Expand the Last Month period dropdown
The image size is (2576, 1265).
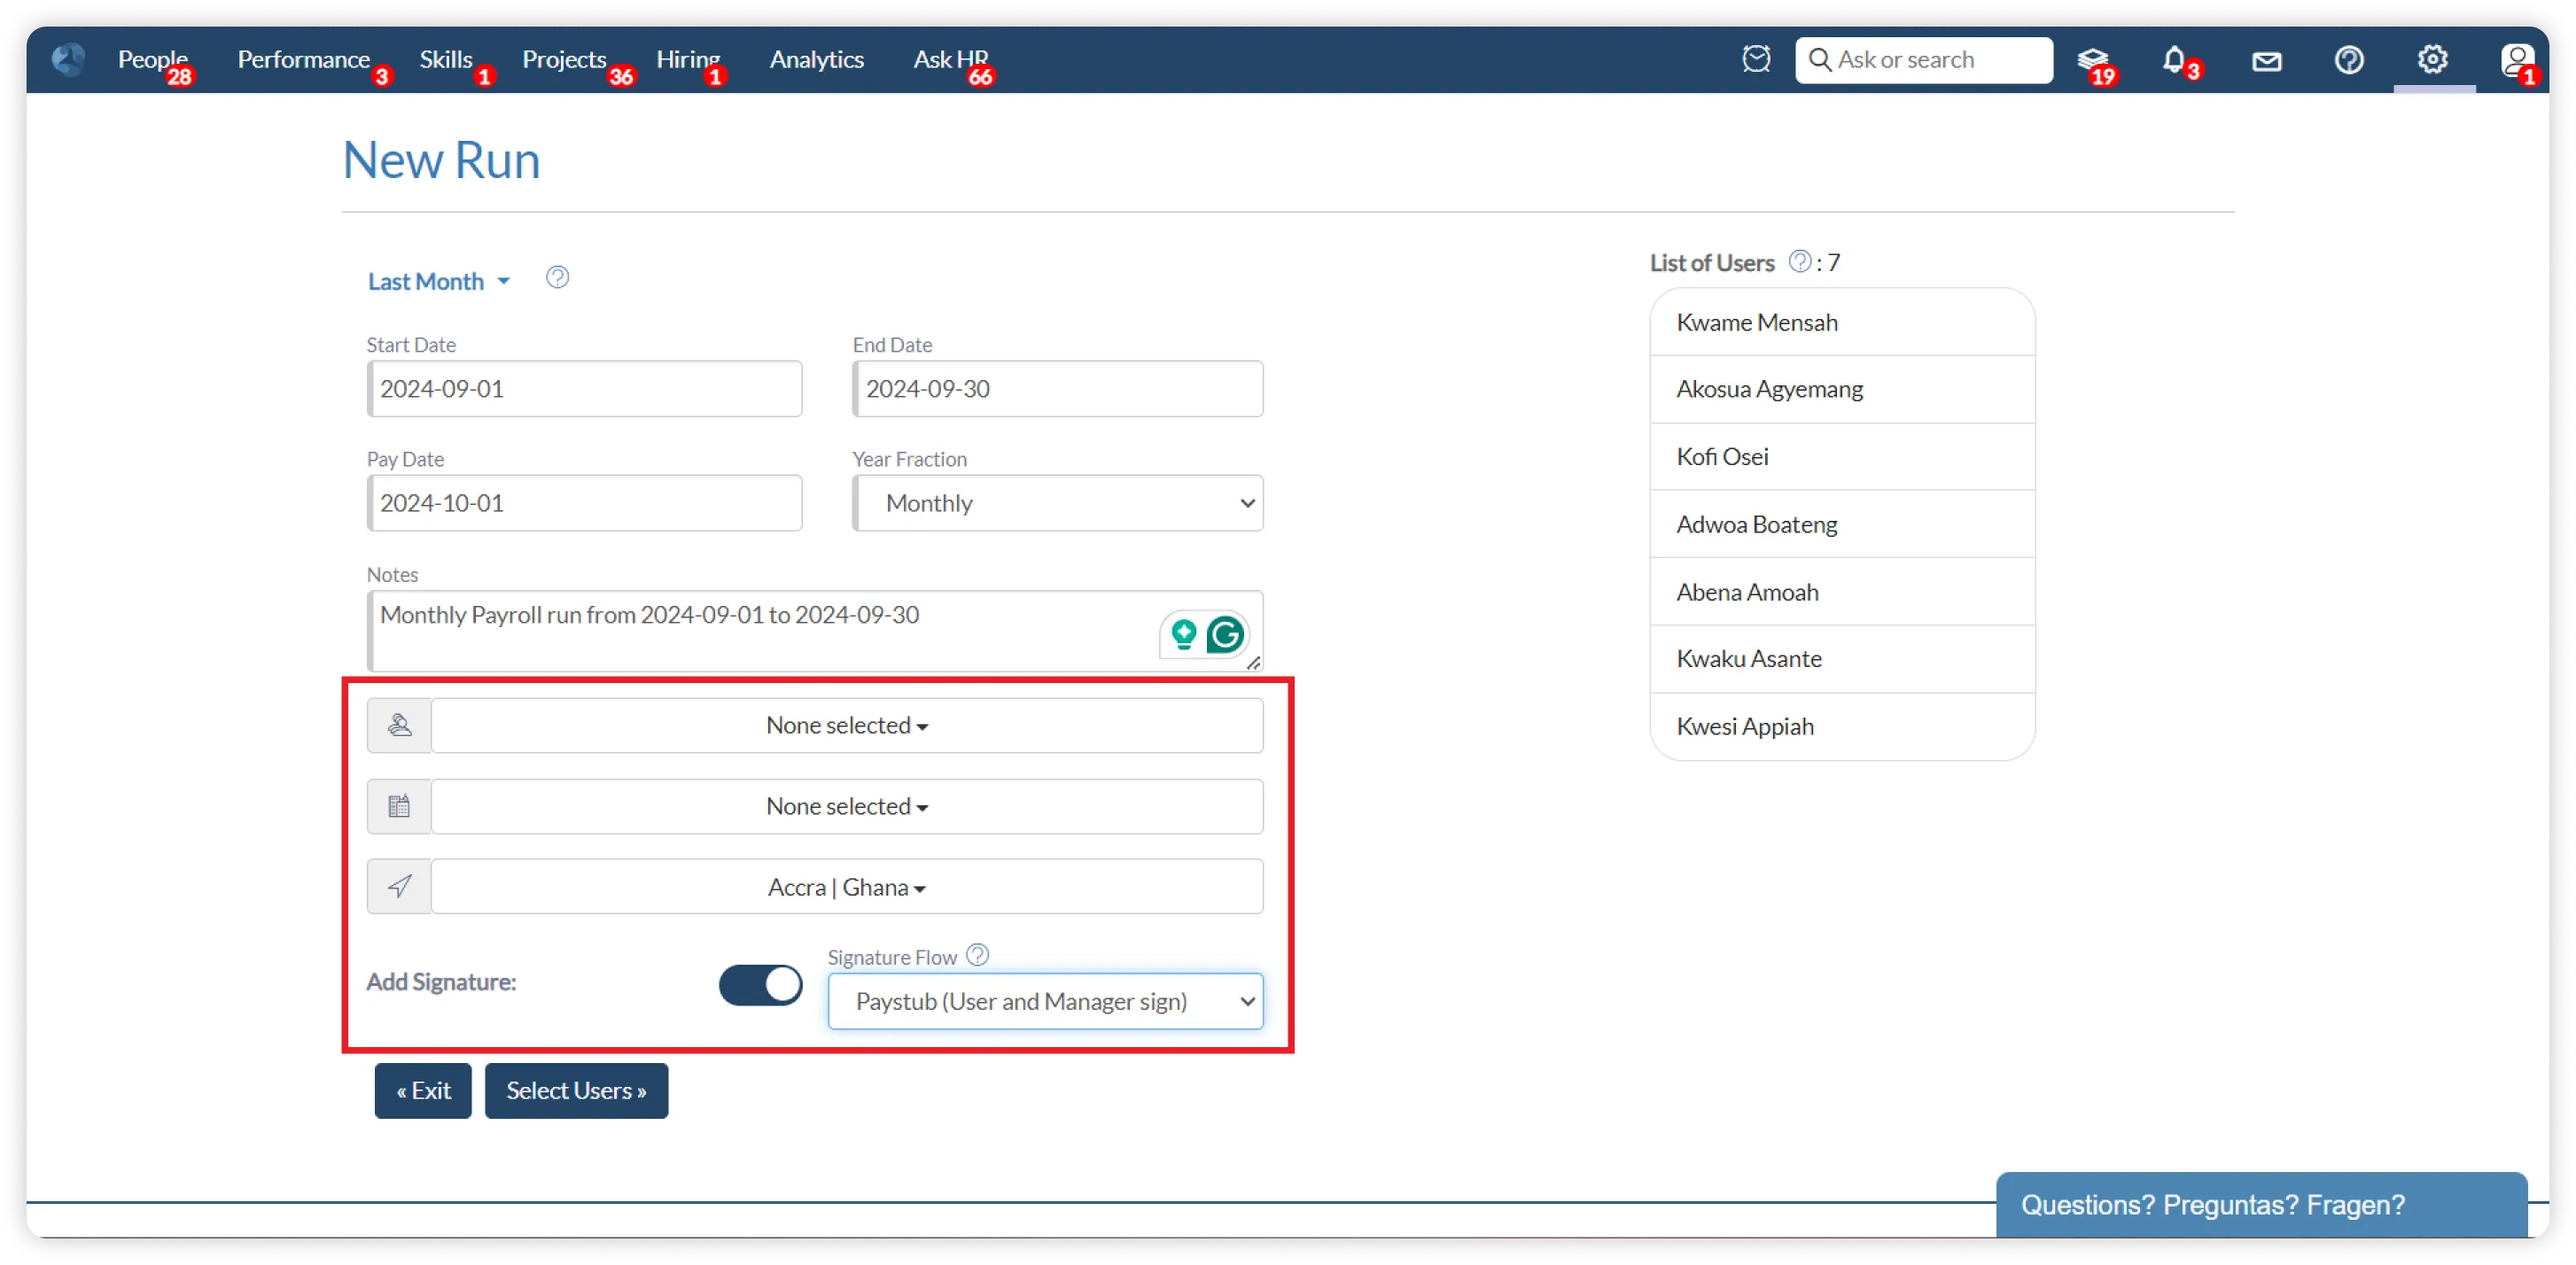438,282
